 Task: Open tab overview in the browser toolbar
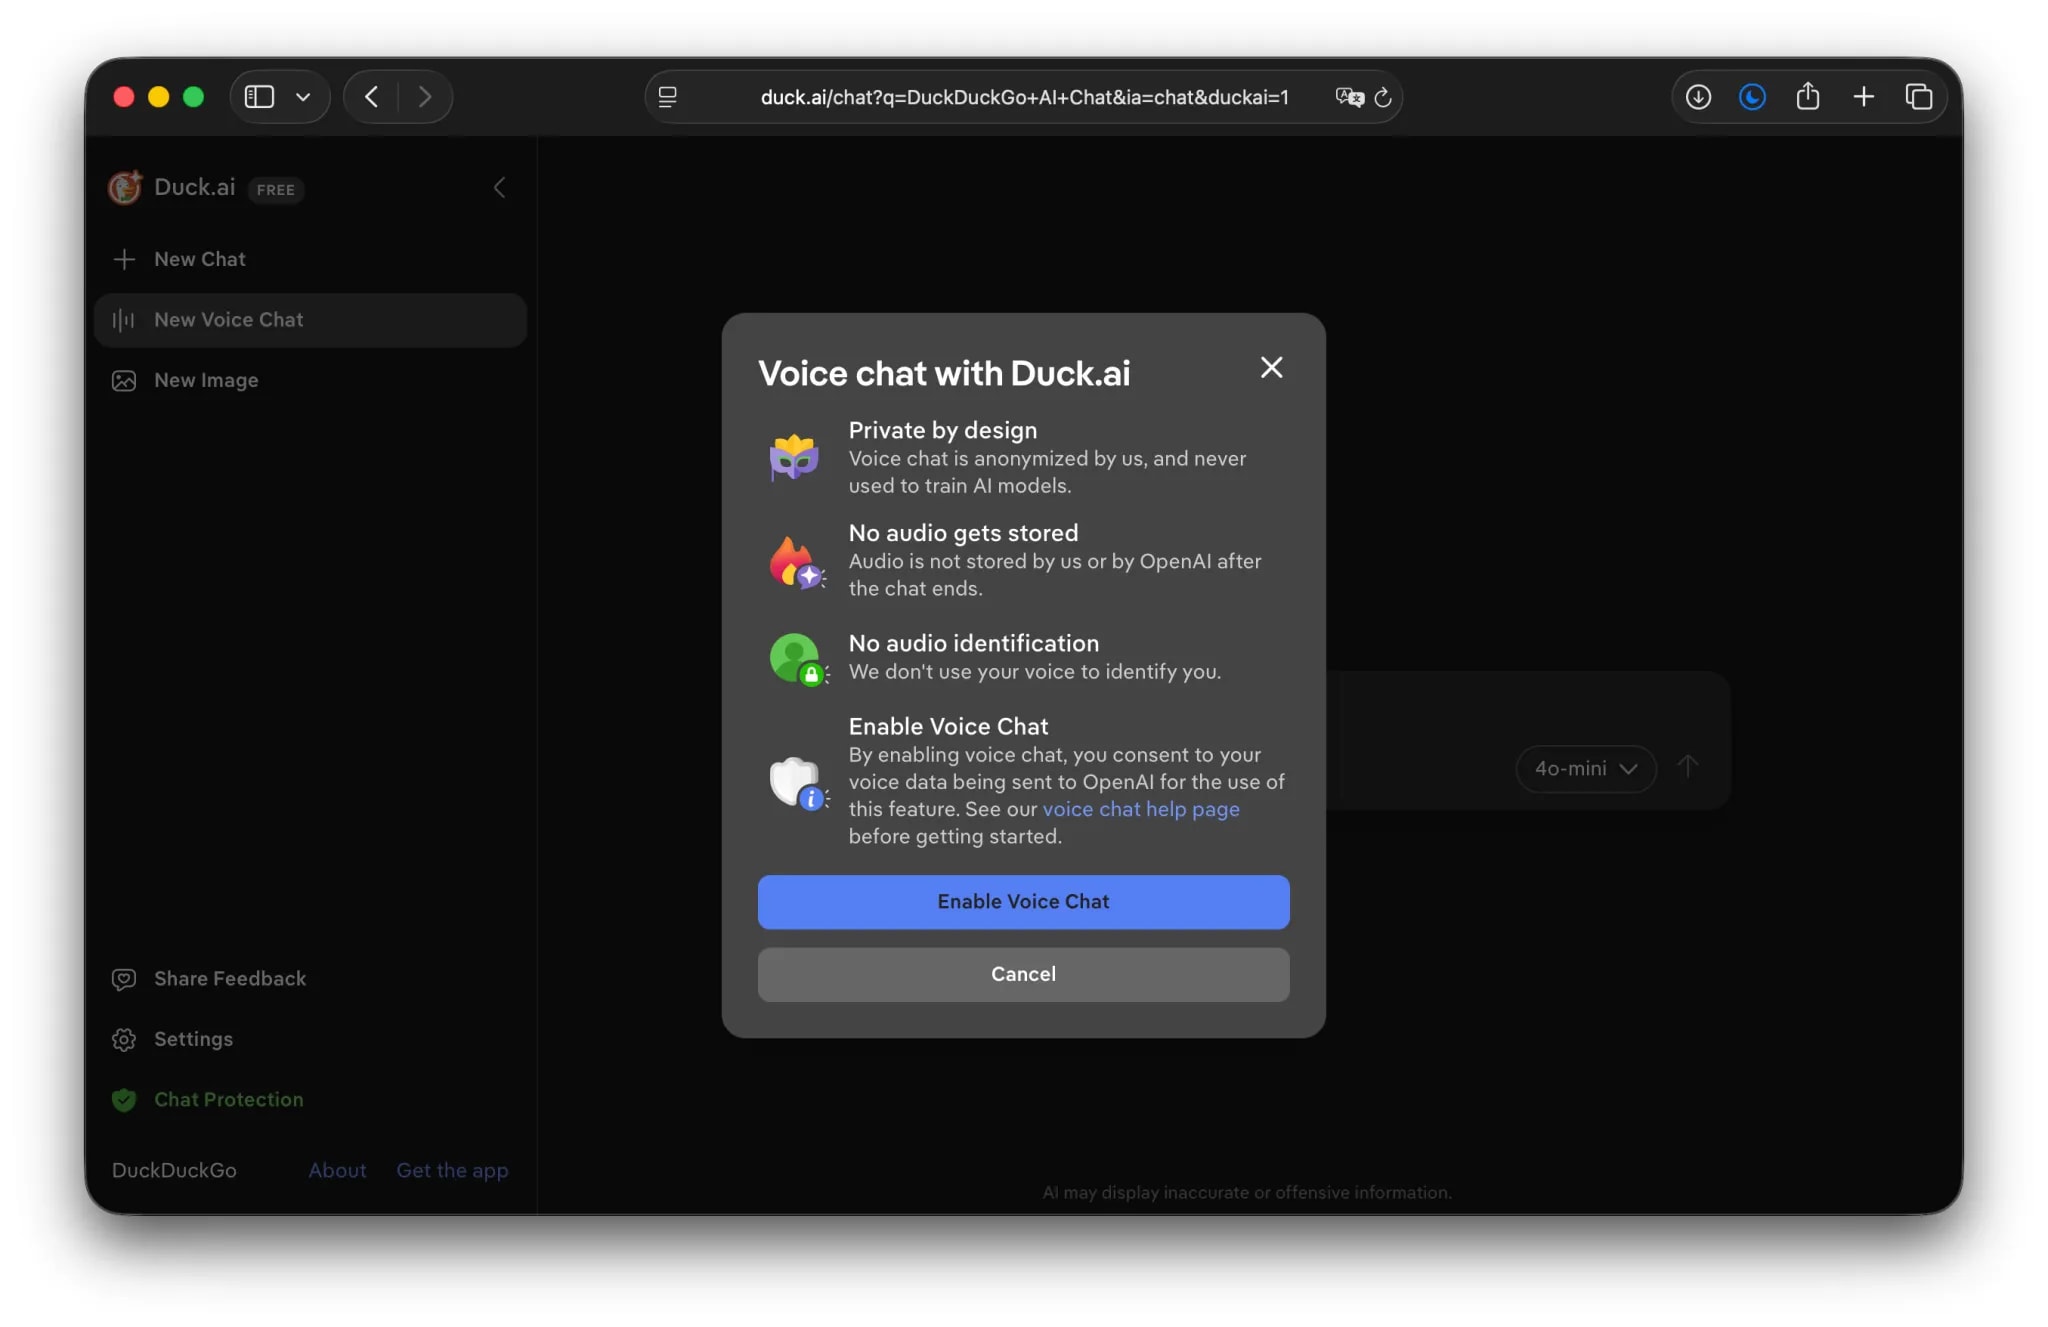1920,96
